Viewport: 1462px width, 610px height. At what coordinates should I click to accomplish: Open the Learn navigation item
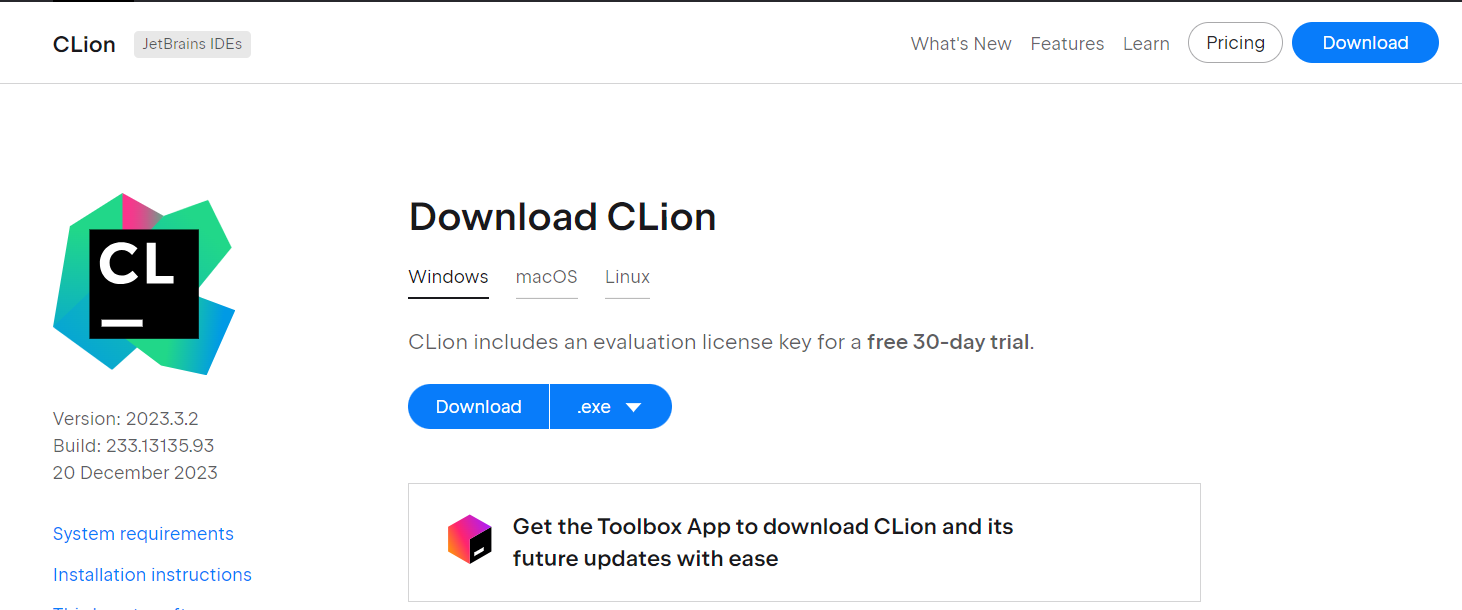(1146, 44)
